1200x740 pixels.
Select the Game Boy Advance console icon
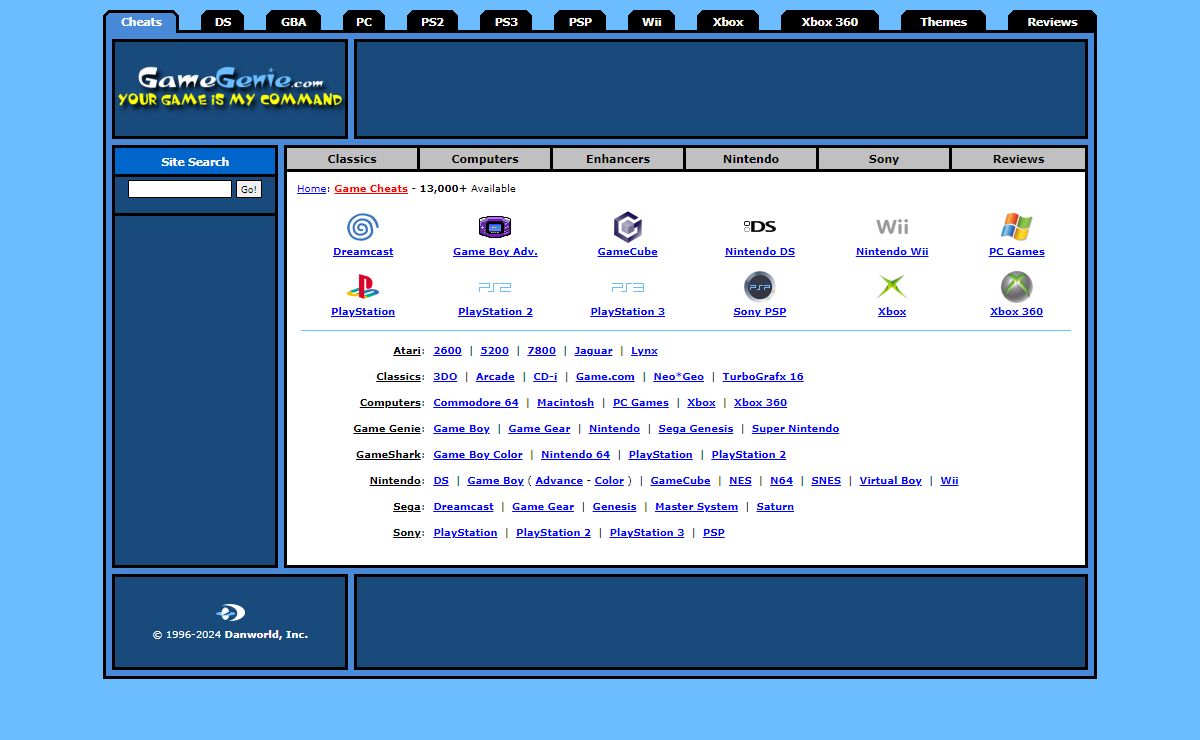coord(495,227)
